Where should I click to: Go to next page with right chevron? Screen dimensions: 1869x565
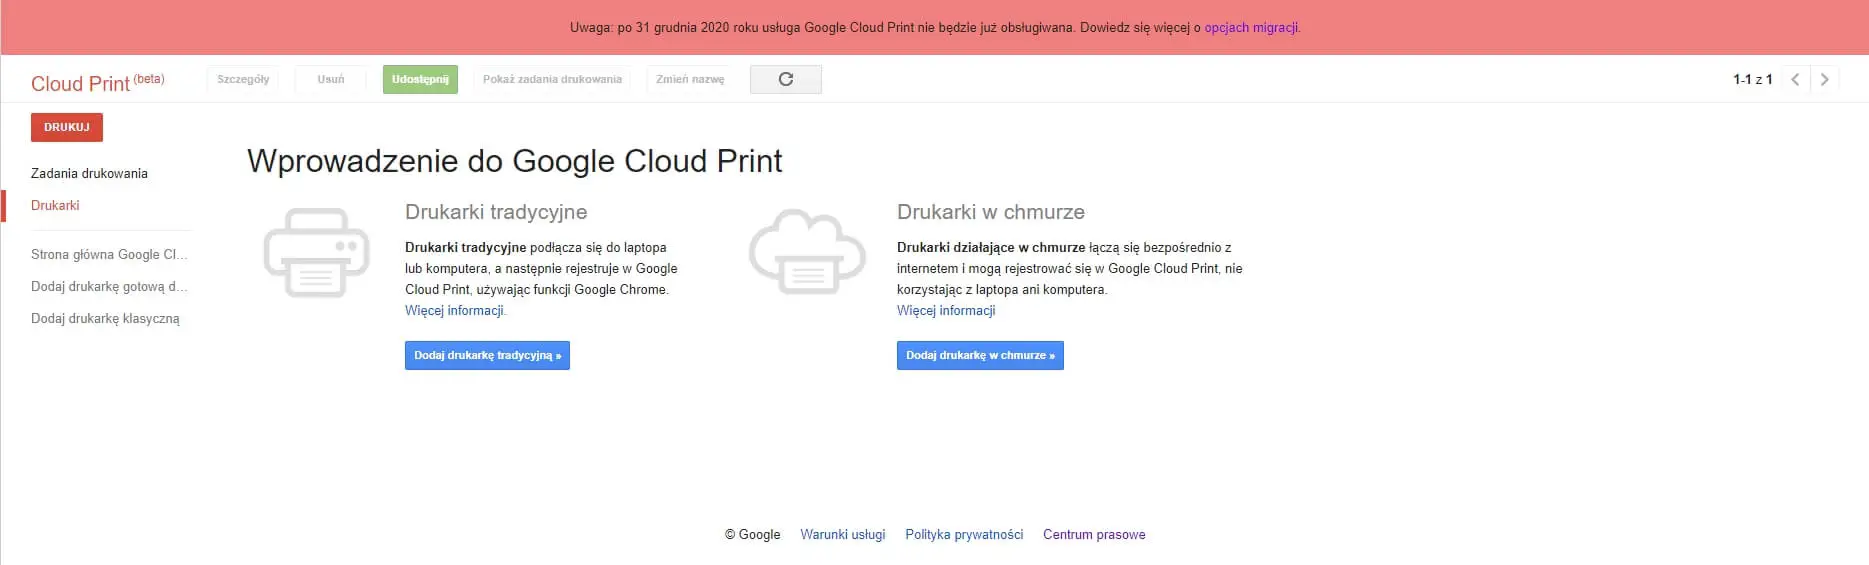coord(1824,79)
